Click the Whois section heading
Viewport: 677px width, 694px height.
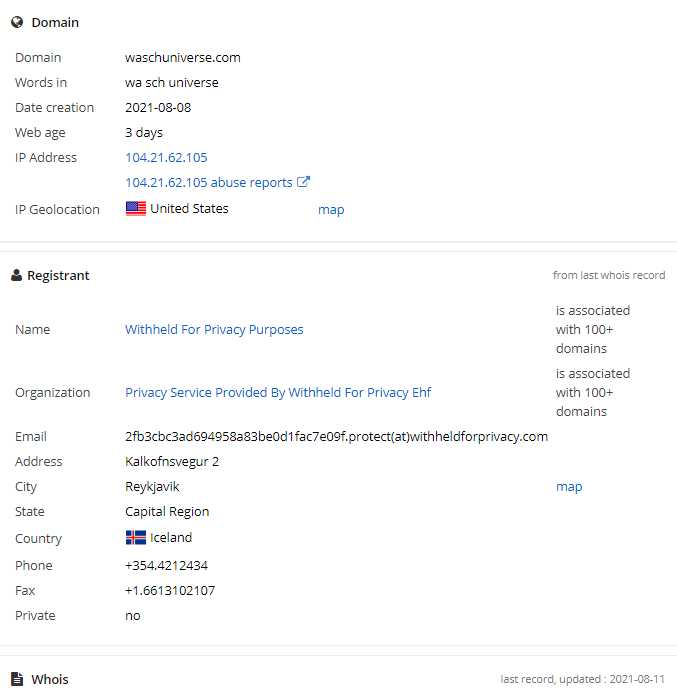50,679
